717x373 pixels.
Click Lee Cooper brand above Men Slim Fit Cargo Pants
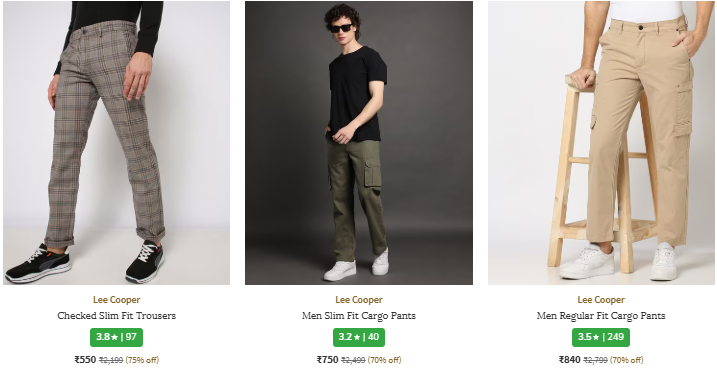(359, 300)
